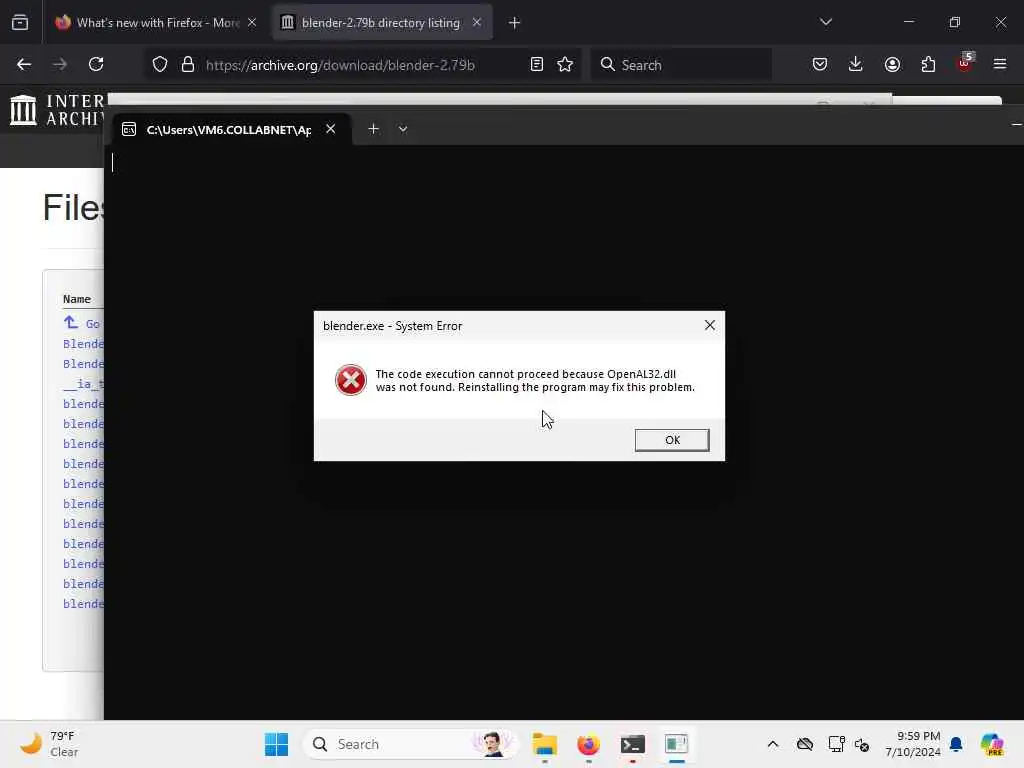Select the terminal tab C:\Users\VM6.COLLABNET
This screenshot has height=768, width=1024.
(229, 129)
